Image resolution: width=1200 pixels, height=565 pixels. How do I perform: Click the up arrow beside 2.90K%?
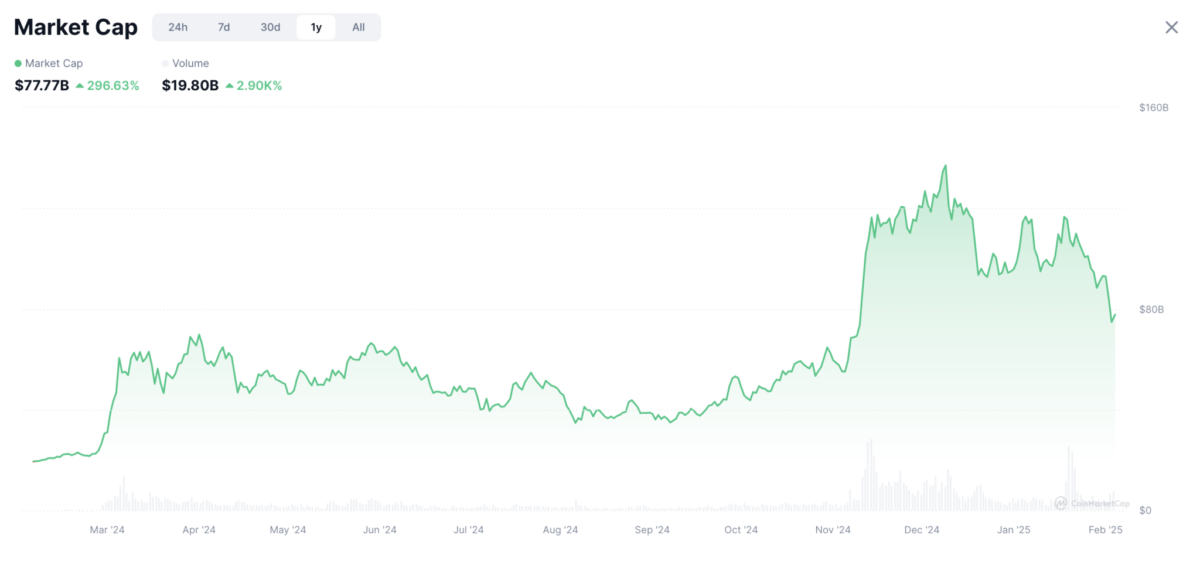click(x=229, y=86)
